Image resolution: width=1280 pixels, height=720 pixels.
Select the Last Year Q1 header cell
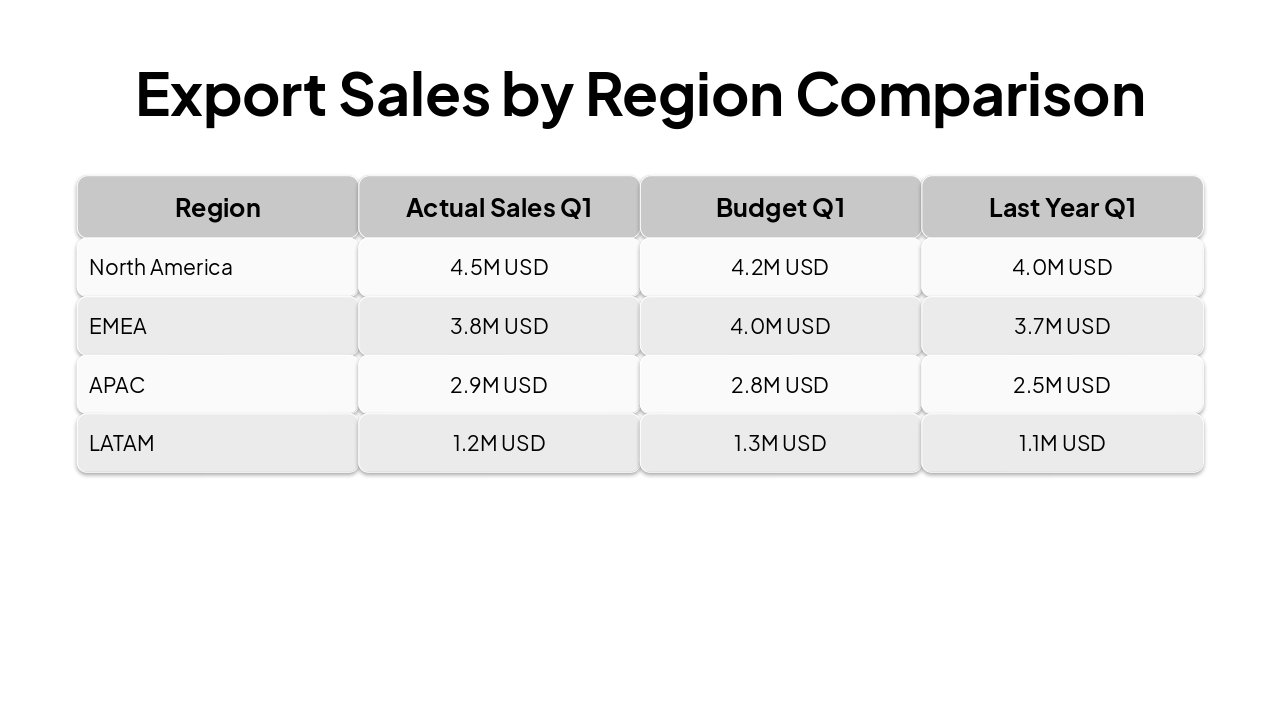(x=1062, y=207)
